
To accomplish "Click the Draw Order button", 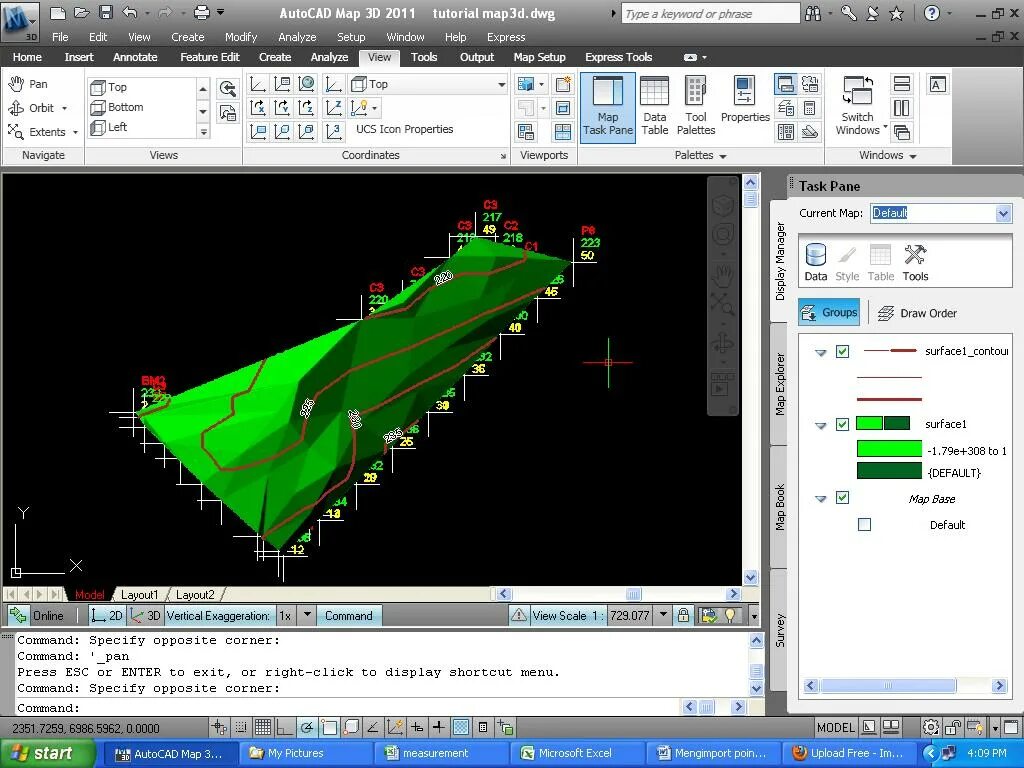I will pos(917,313).
